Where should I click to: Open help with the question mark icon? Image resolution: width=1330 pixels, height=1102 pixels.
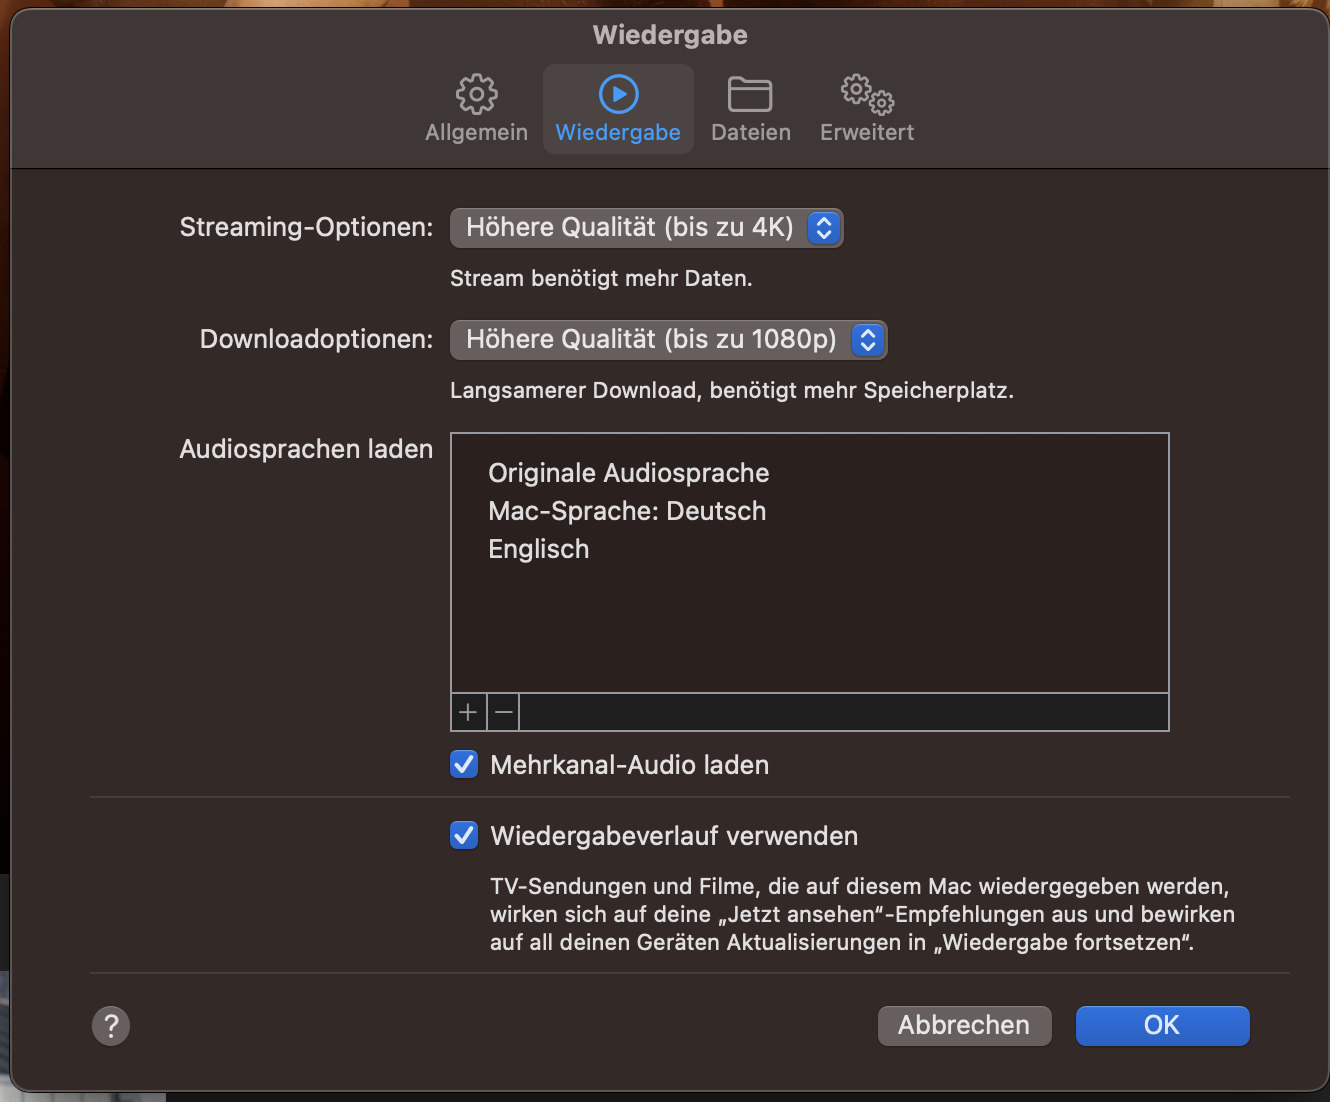point(111,1025)
